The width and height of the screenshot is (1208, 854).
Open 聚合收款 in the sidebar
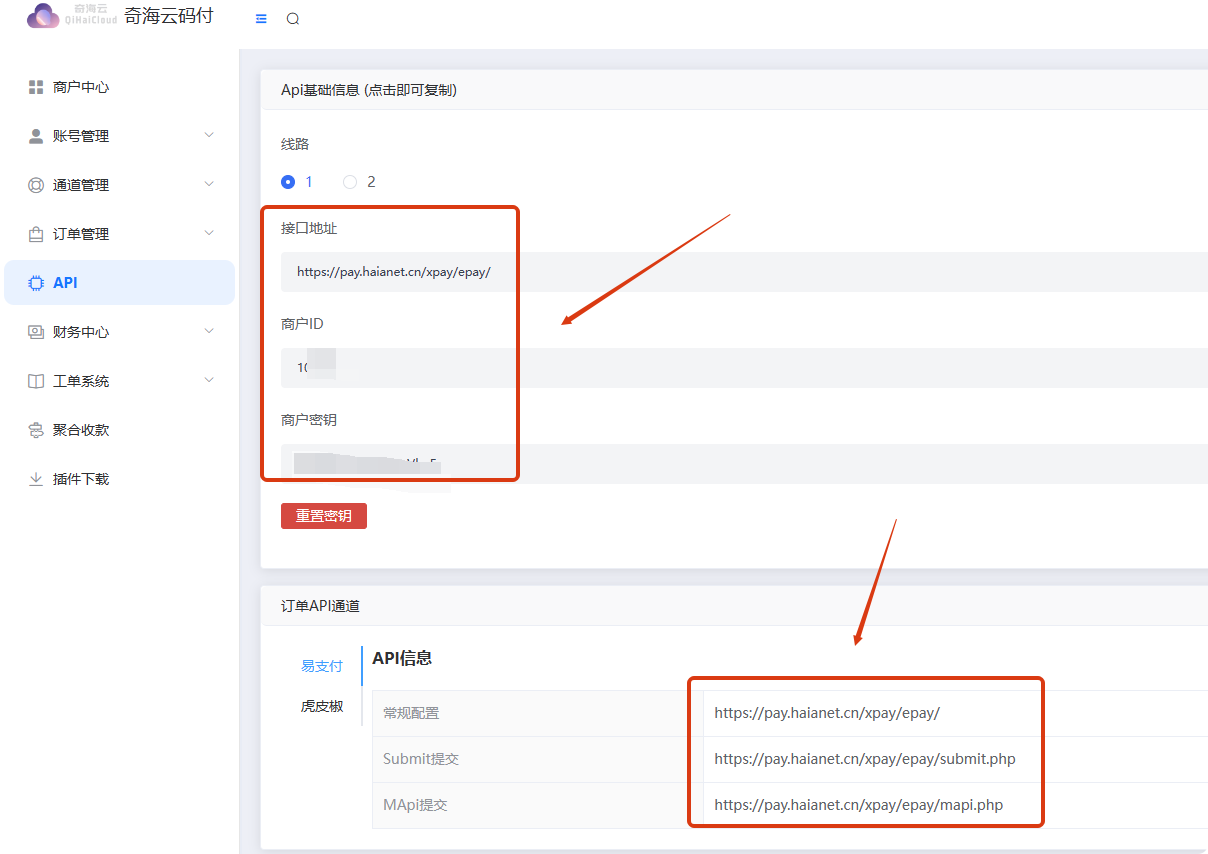point(81,430)
